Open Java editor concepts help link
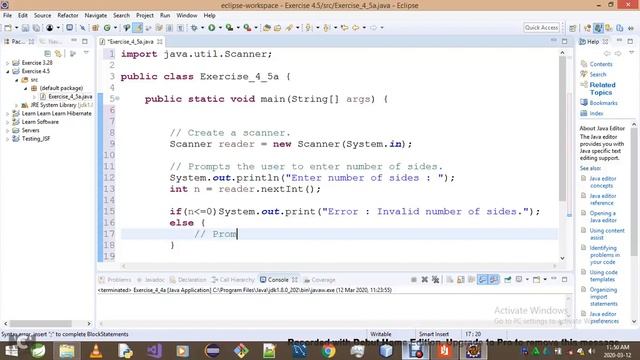The image size is (640, 360). [x=602, y=182]
